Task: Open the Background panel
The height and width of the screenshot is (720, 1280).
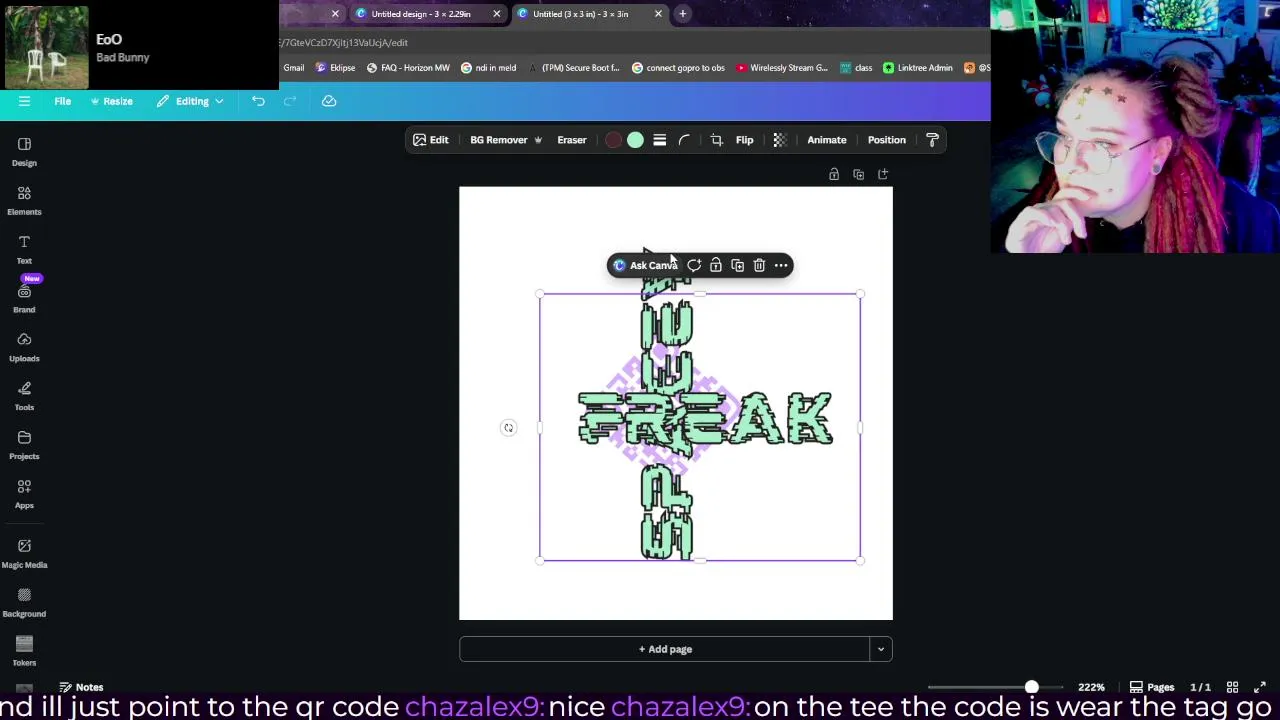Action: pos(24,602)
